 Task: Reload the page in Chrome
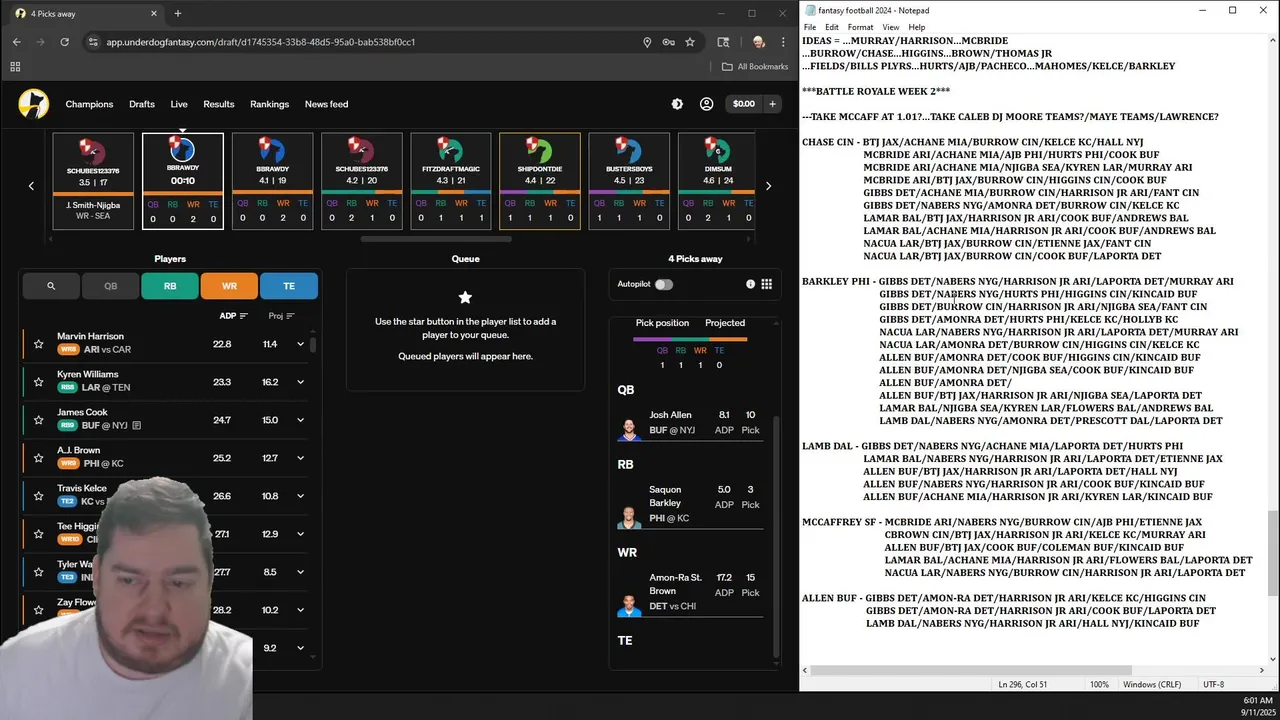coord(65,42)
